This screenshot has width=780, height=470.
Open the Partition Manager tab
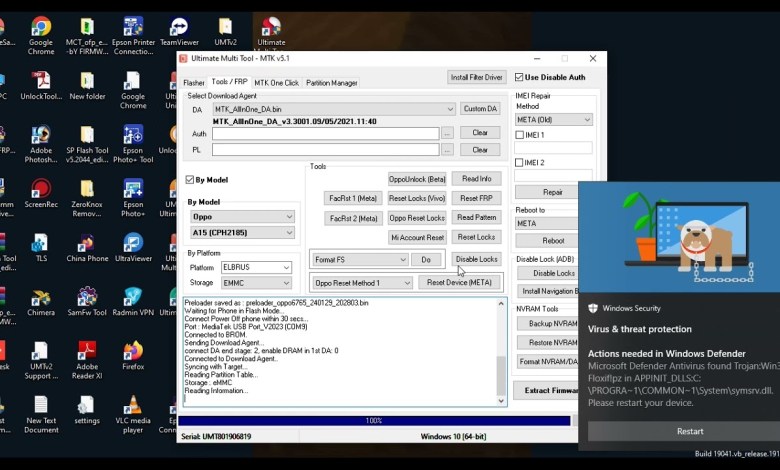coord(331,83)
